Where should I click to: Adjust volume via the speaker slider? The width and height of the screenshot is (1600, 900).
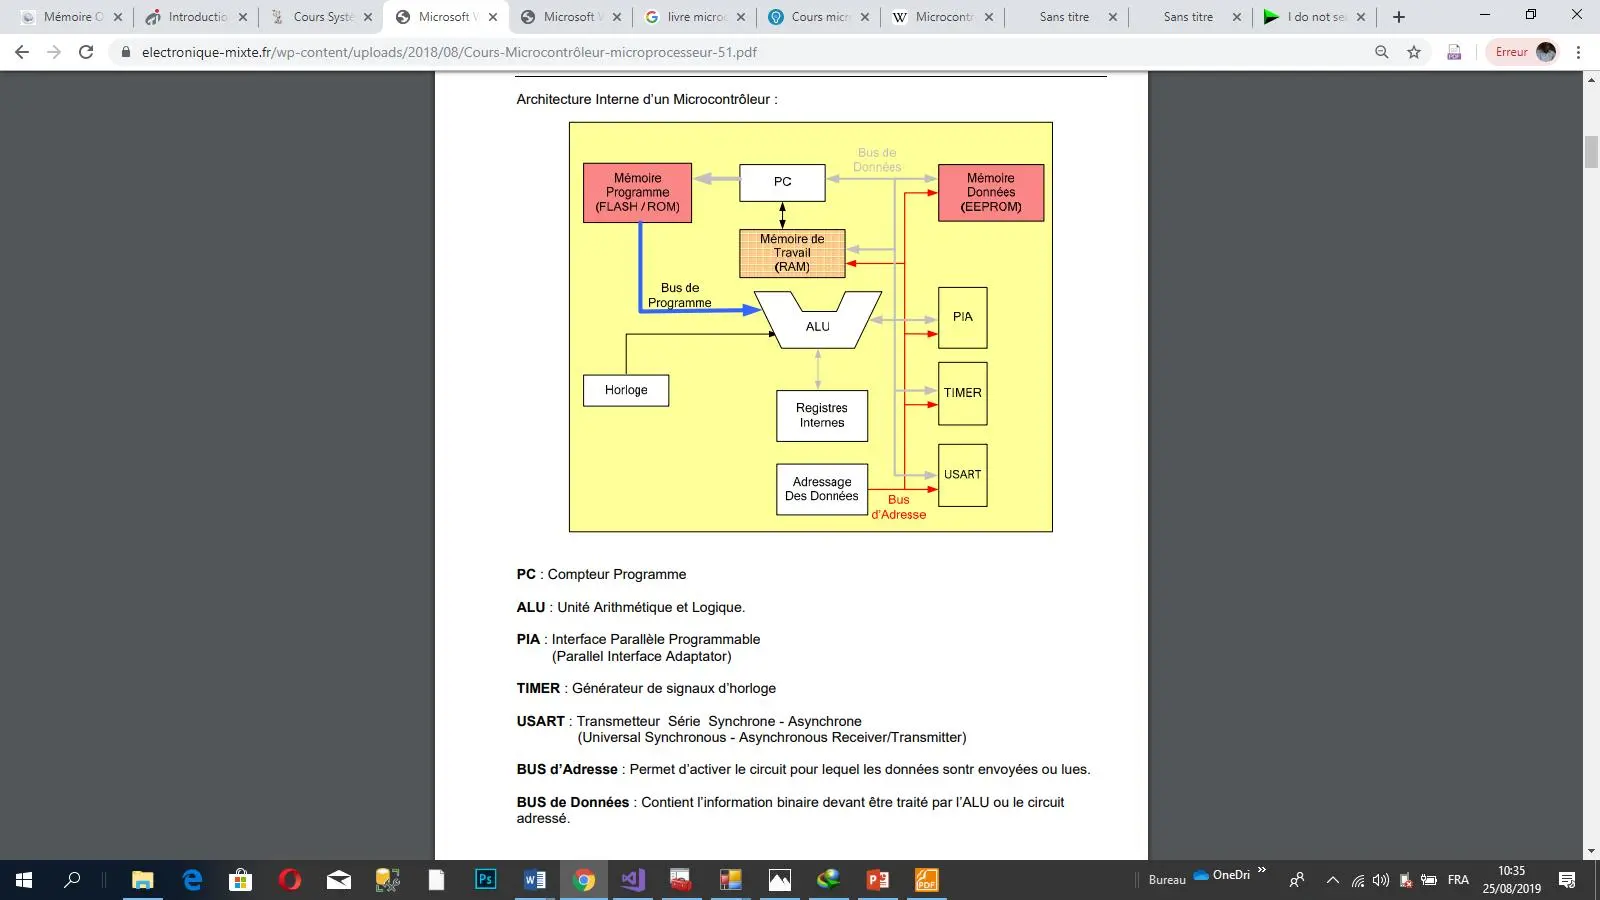tap(1381, 881)
